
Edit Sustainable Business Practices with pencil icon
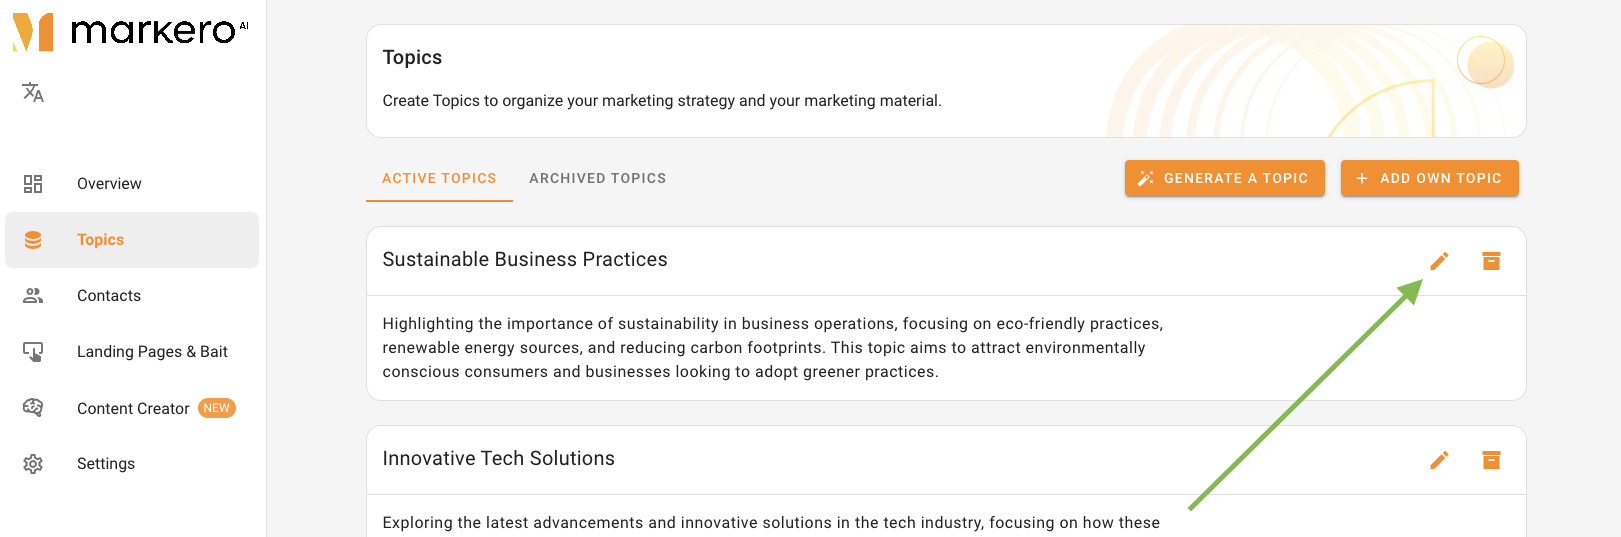coord(1439,261)
